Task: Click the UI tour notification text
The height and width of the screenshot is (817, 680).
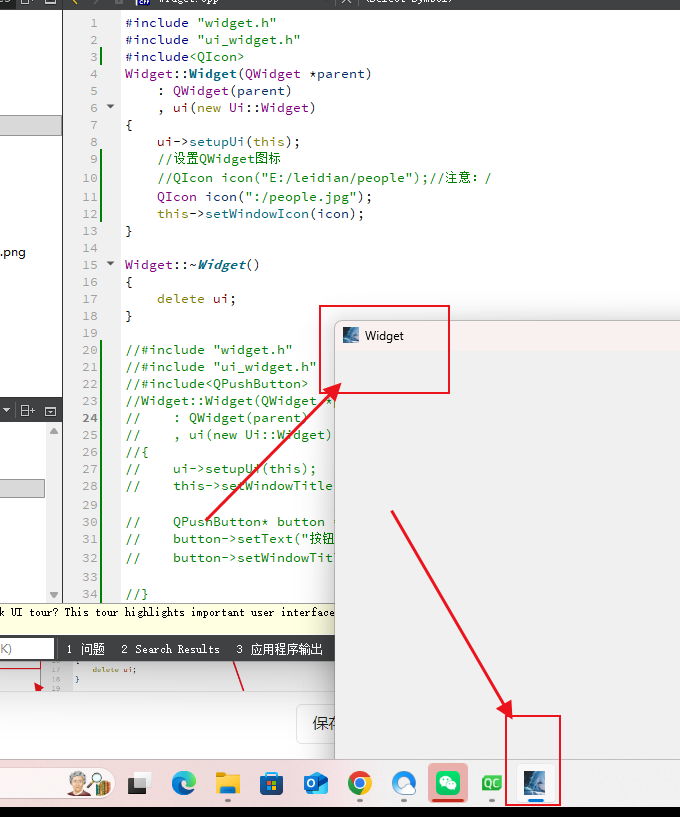Action: pos(167,612)
